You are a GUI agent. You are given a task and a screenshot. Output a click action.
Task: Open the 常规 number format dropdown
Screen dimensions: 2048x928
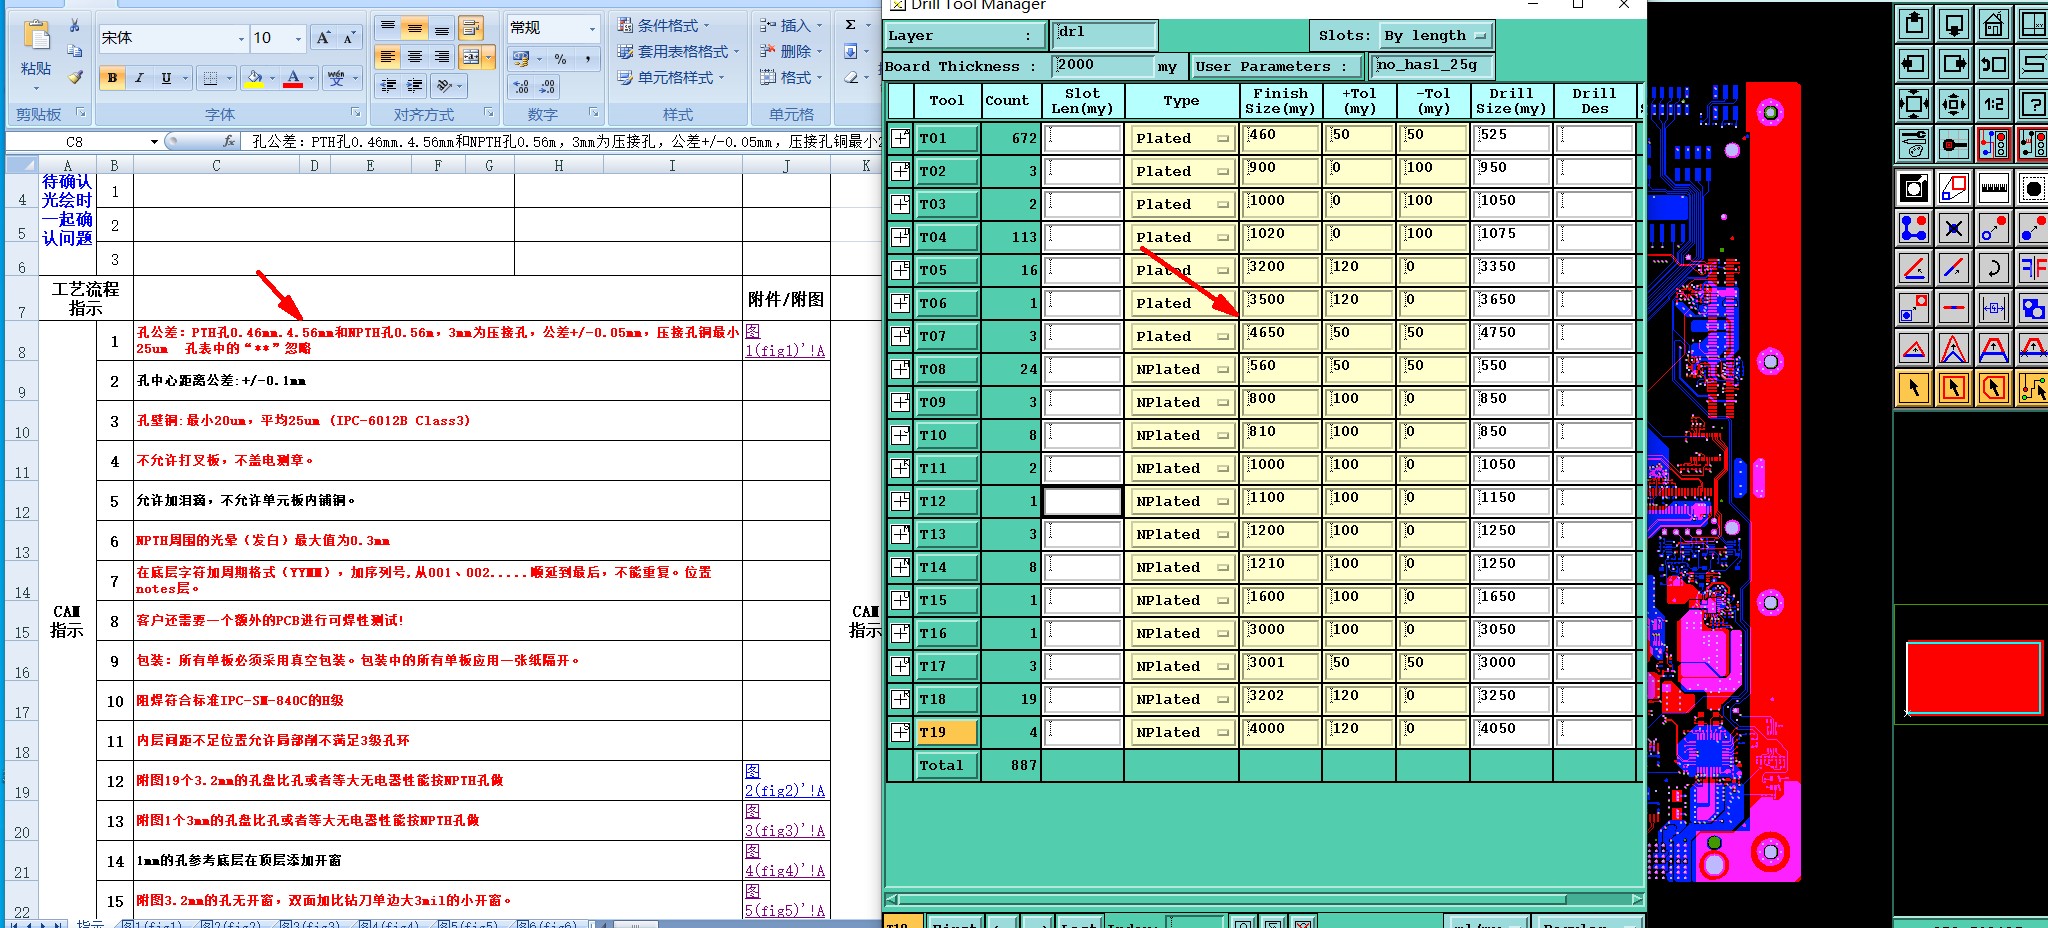[x=592, y=28]
